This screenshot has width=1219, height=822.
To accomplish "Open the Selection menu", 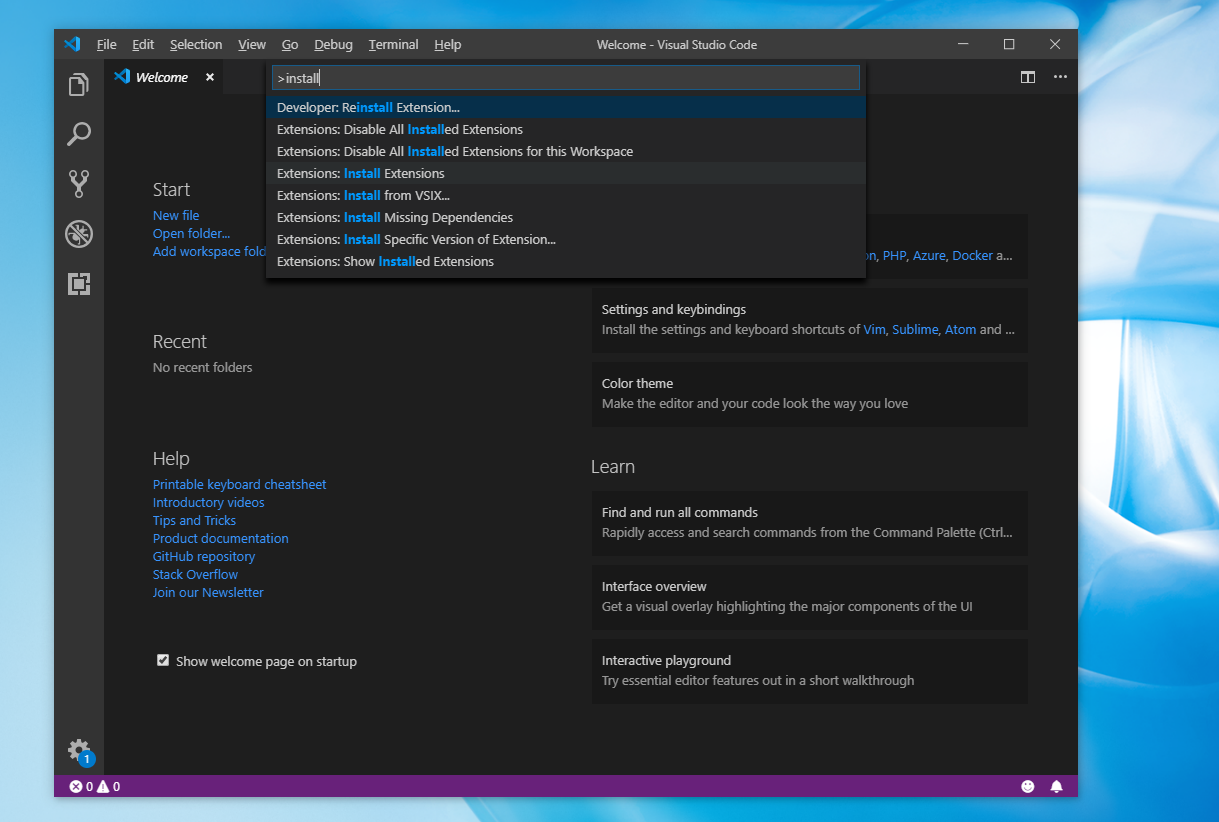I will pyautogui.click(x=196, y=44).
